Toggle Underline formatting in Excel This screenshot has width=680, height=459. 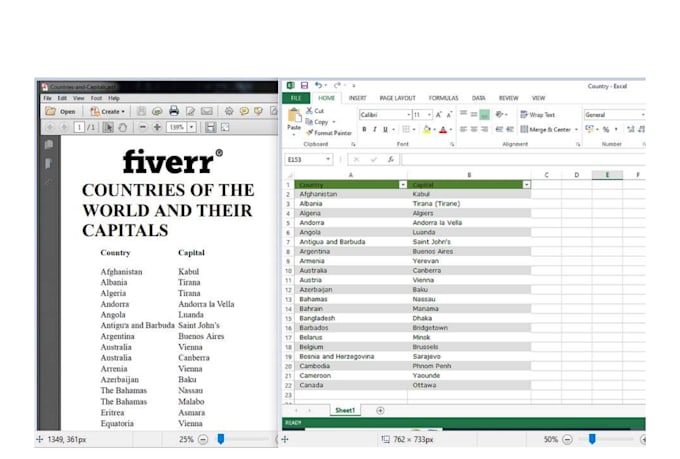click(385, 129)
